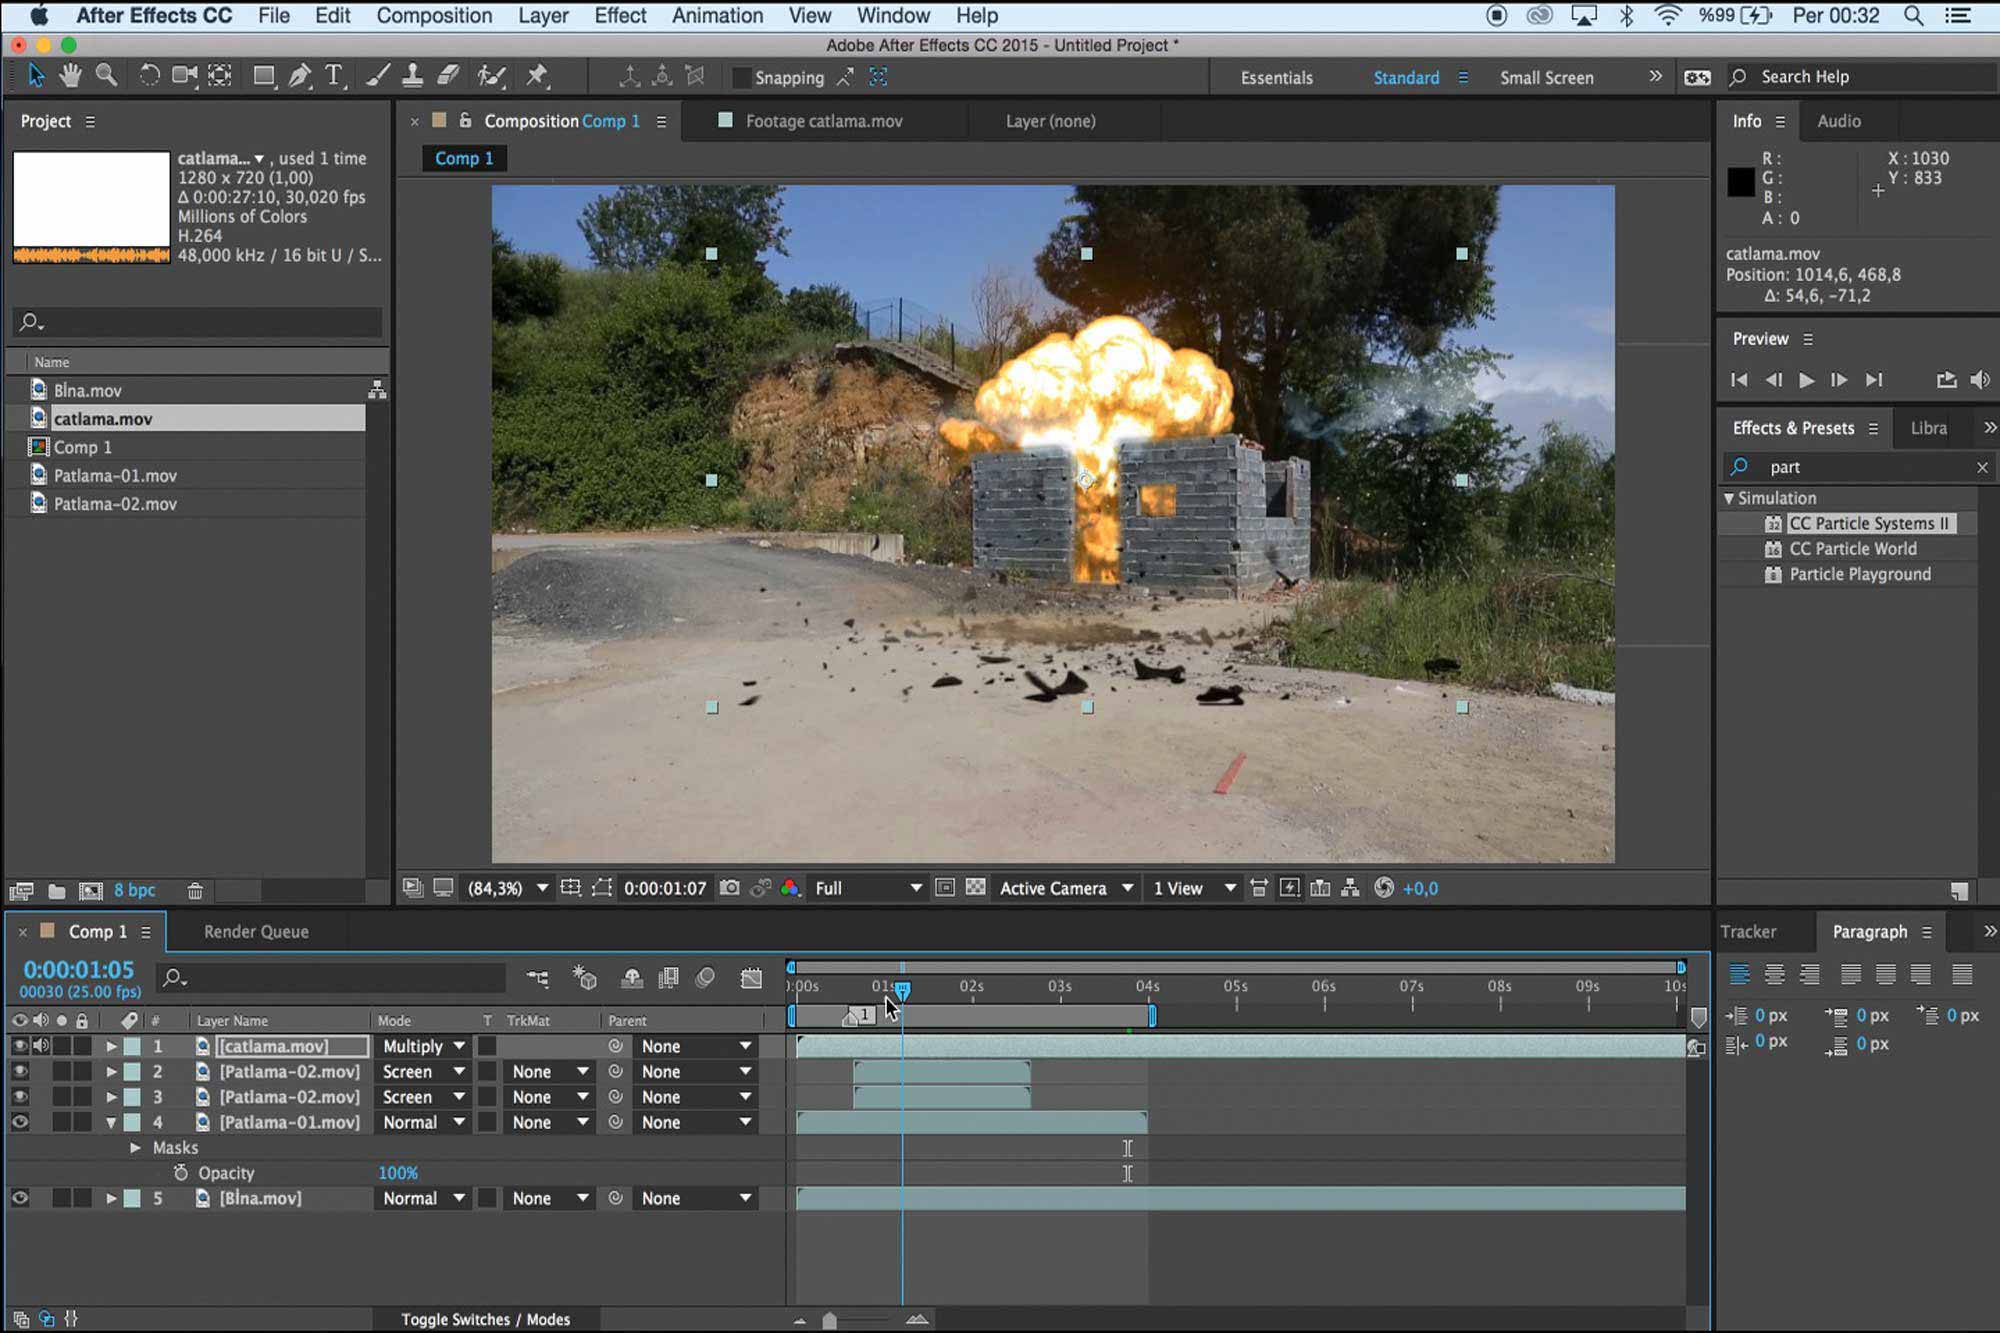Select the Type tool
The width and height of the screenshot is (2000, 1333).
[334, 76]
